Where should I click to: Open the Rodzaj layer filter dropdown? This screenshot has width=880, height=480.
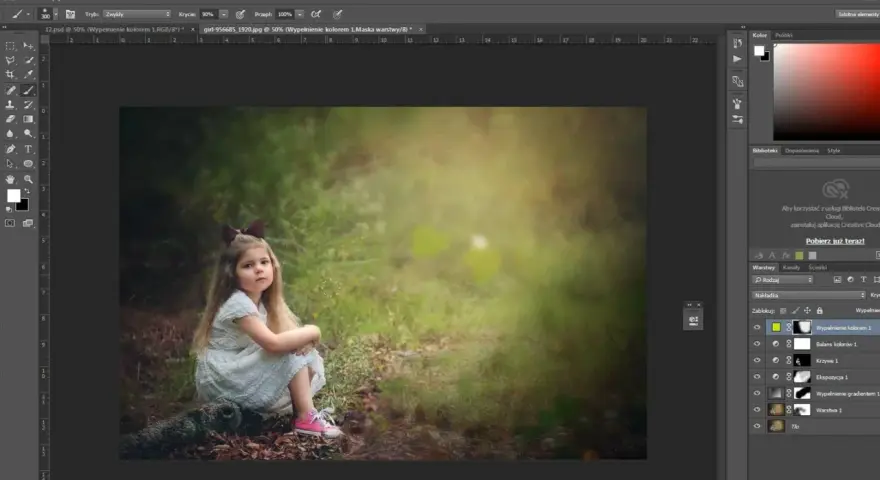tap(782, 280)
